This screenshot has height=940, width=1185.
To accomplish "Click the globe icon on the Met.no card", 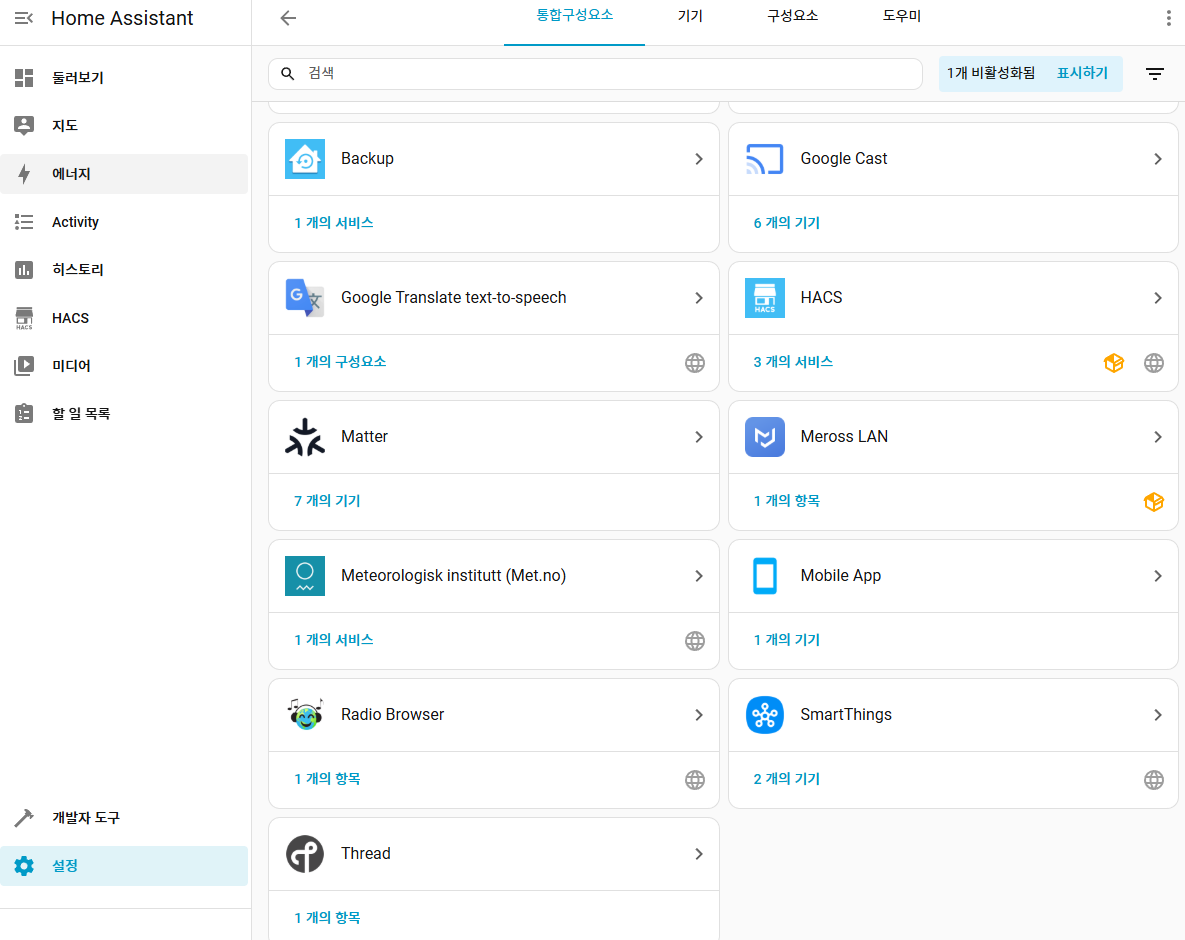I will [695, 641].
